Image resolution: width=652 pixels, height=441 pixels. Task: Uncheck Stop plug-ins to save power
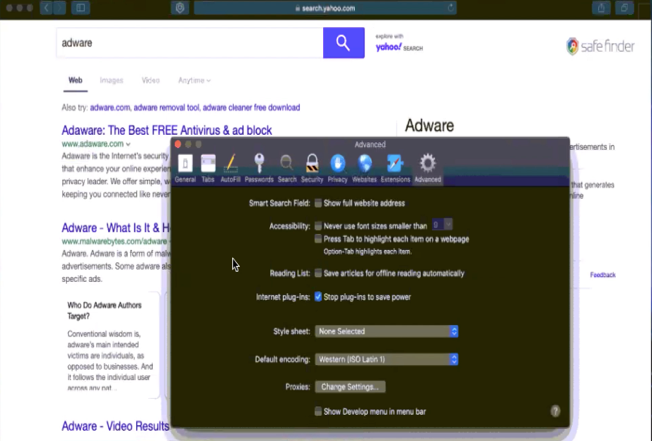tap(318, 297)
